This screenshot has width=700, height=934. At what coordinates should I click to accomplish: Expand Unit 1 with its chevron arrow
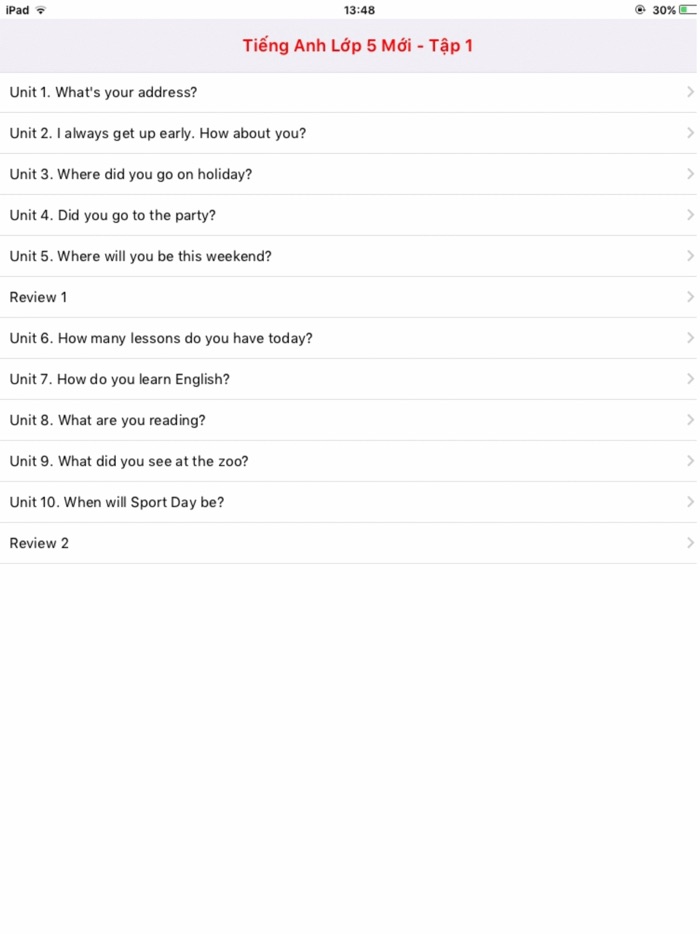tap(689, 91)
